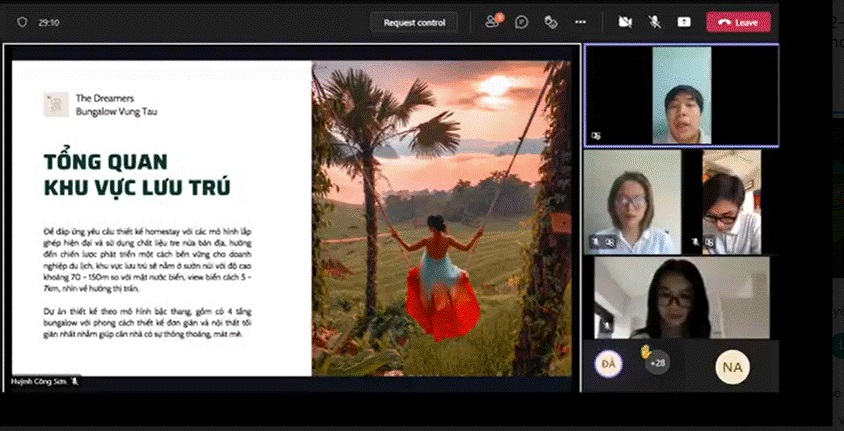
Task: Click the Request control button
Action: (414, 22)
